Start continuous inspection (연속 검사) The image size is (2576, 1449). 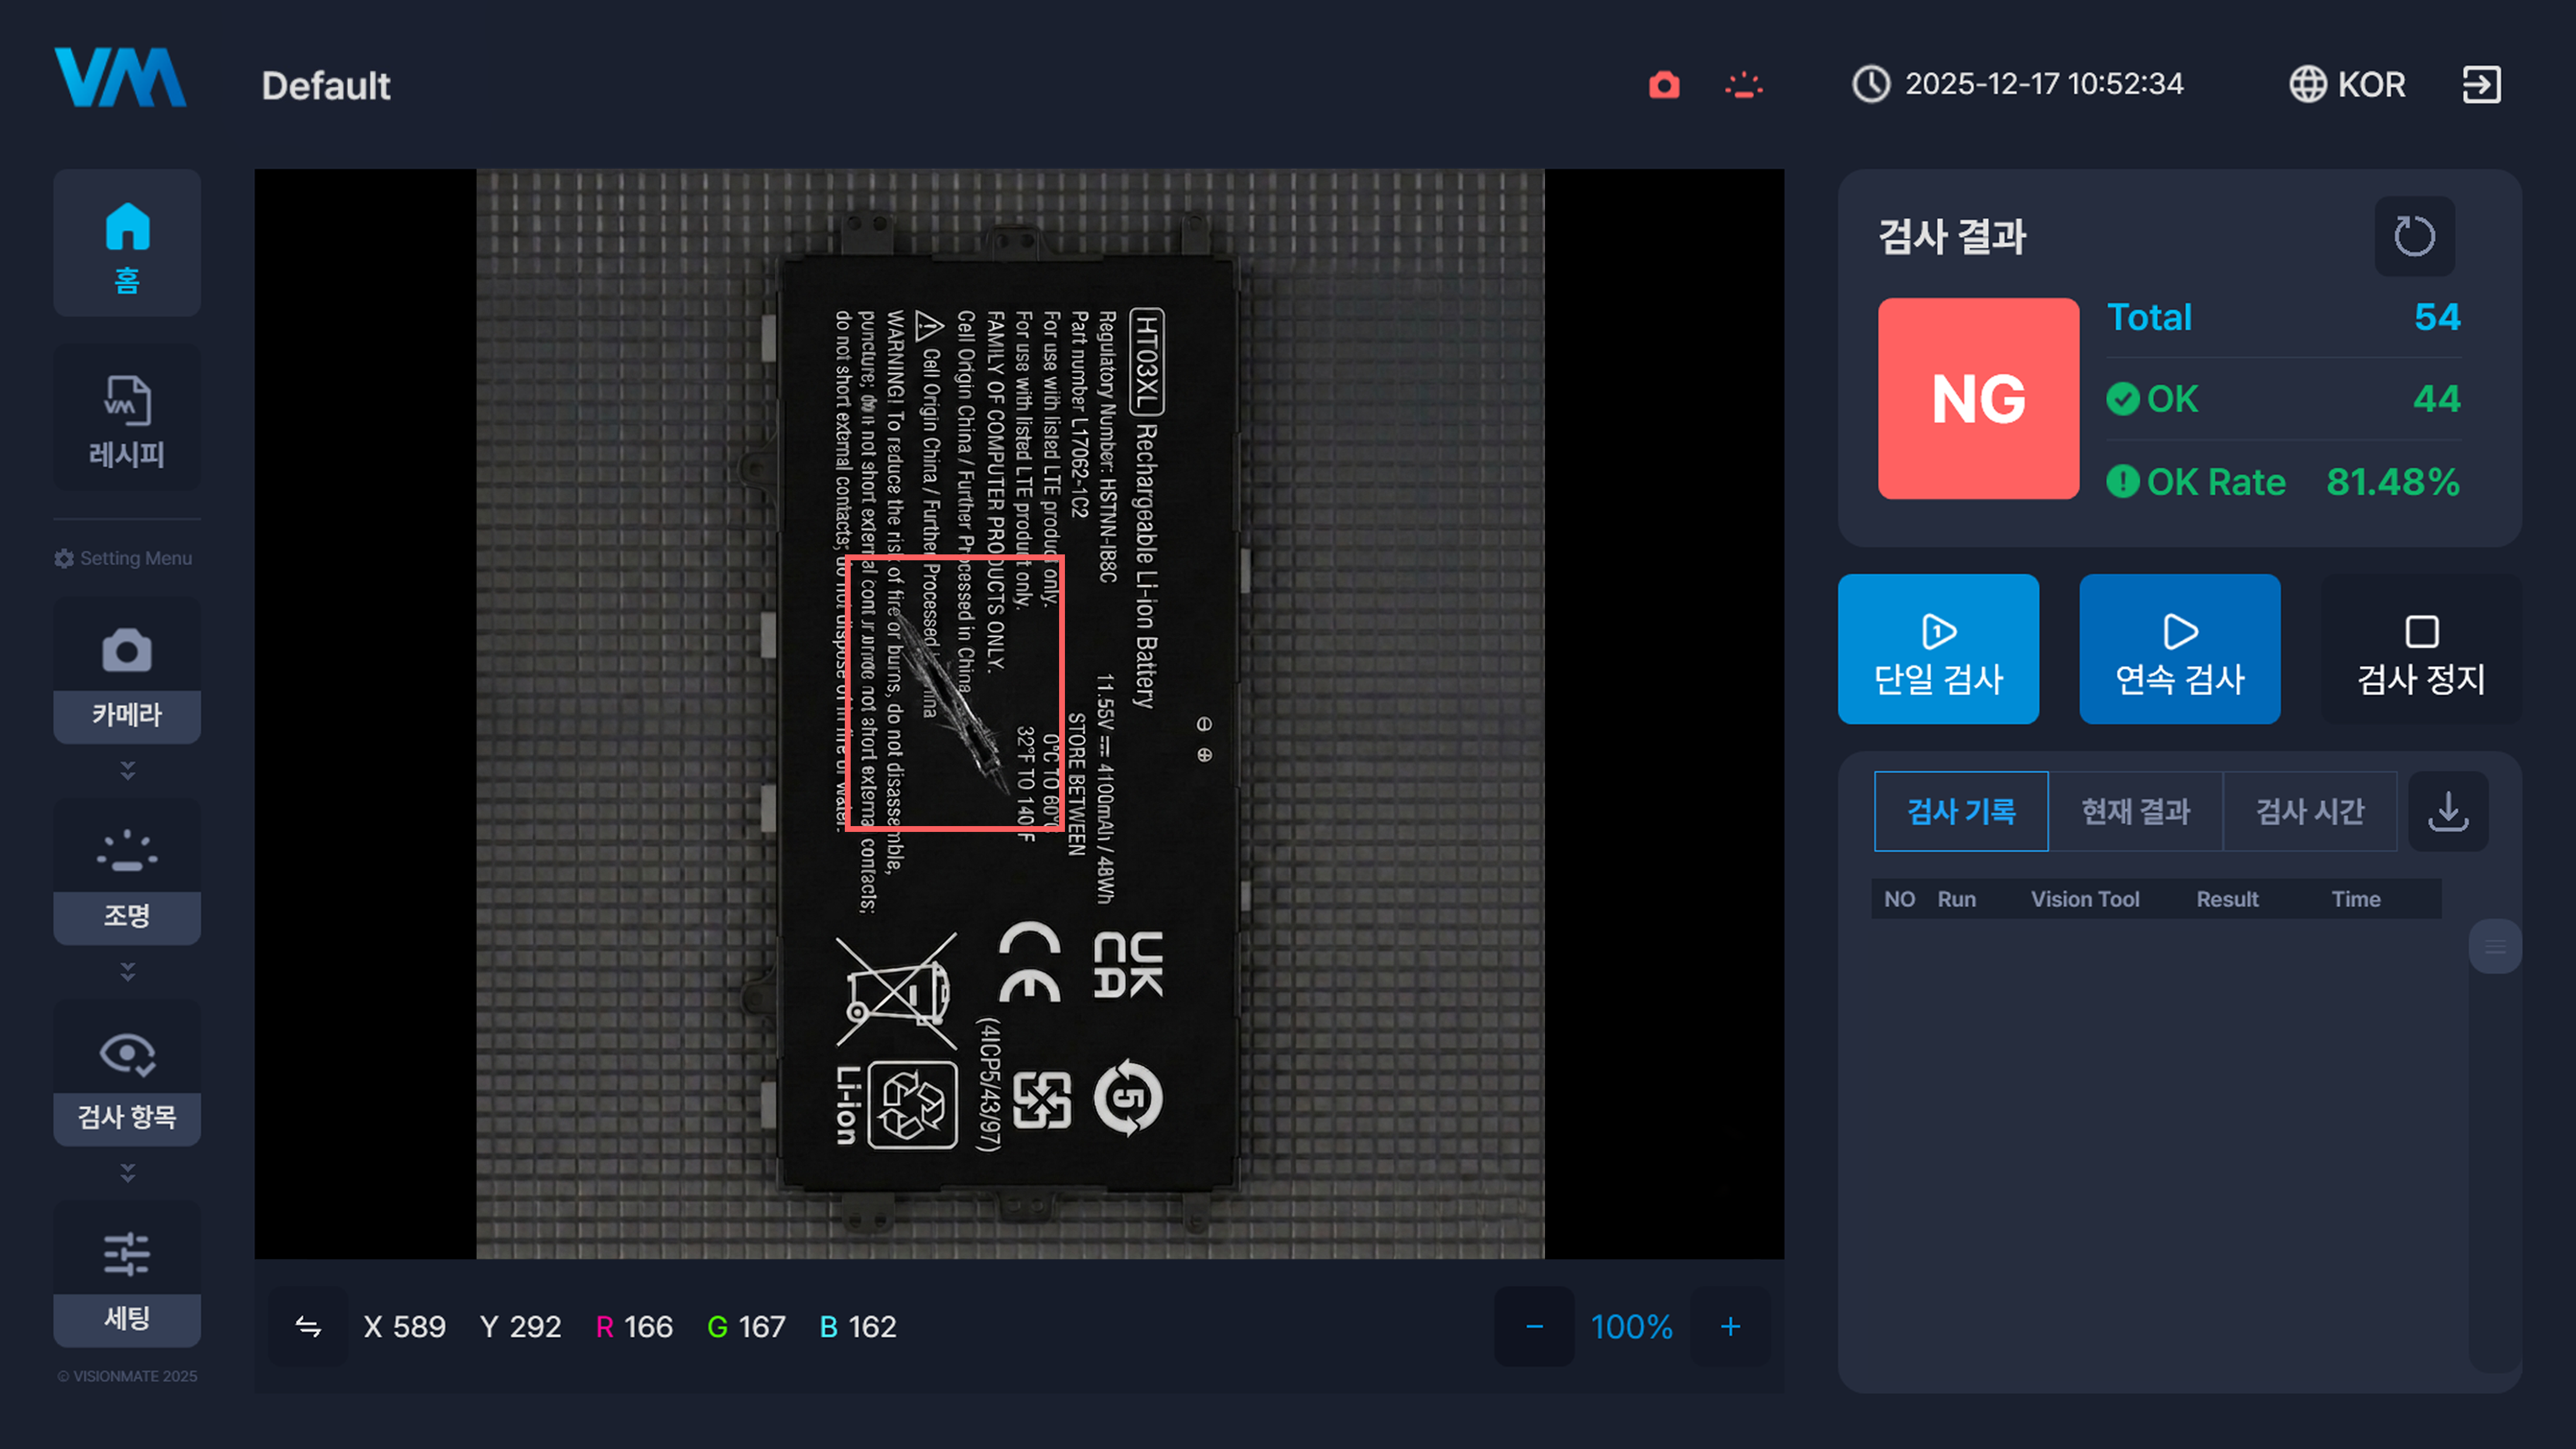2180,649
